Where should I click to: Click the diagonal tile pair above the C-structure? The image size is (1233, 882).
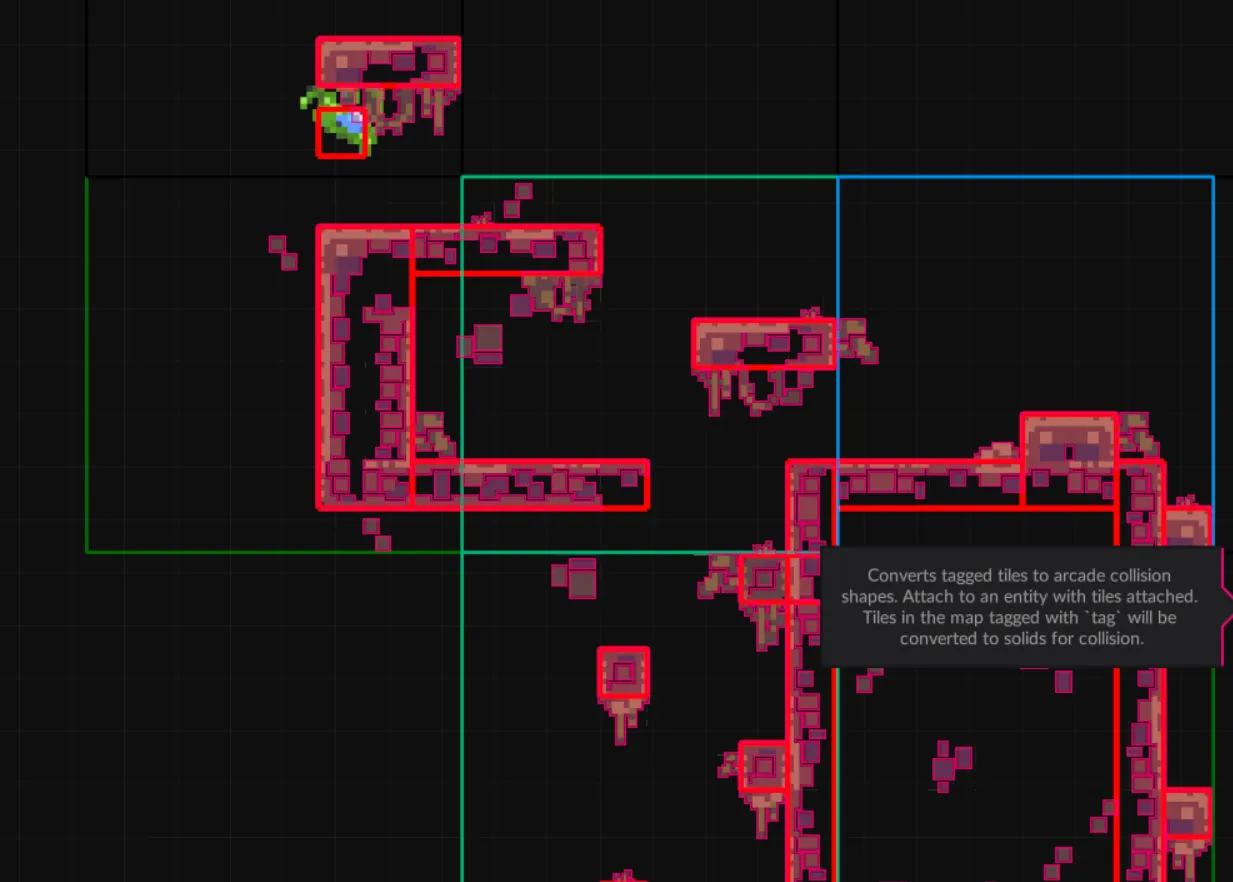tap(517, 200)
